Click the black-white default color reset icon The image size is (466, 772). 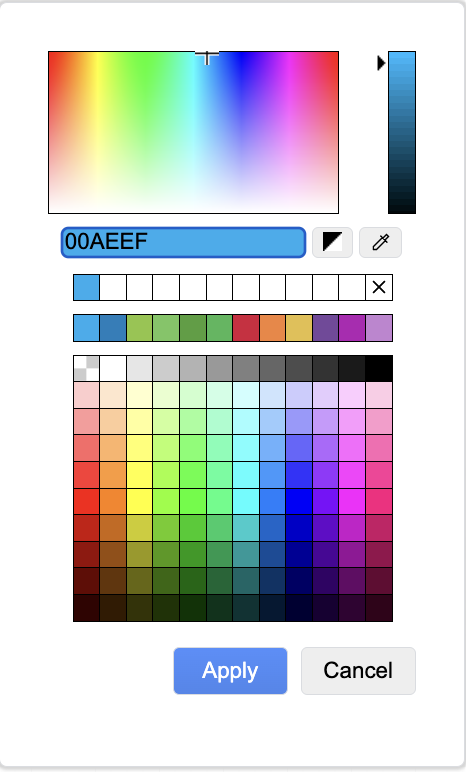pyautogui.click(x=333, y=242)
